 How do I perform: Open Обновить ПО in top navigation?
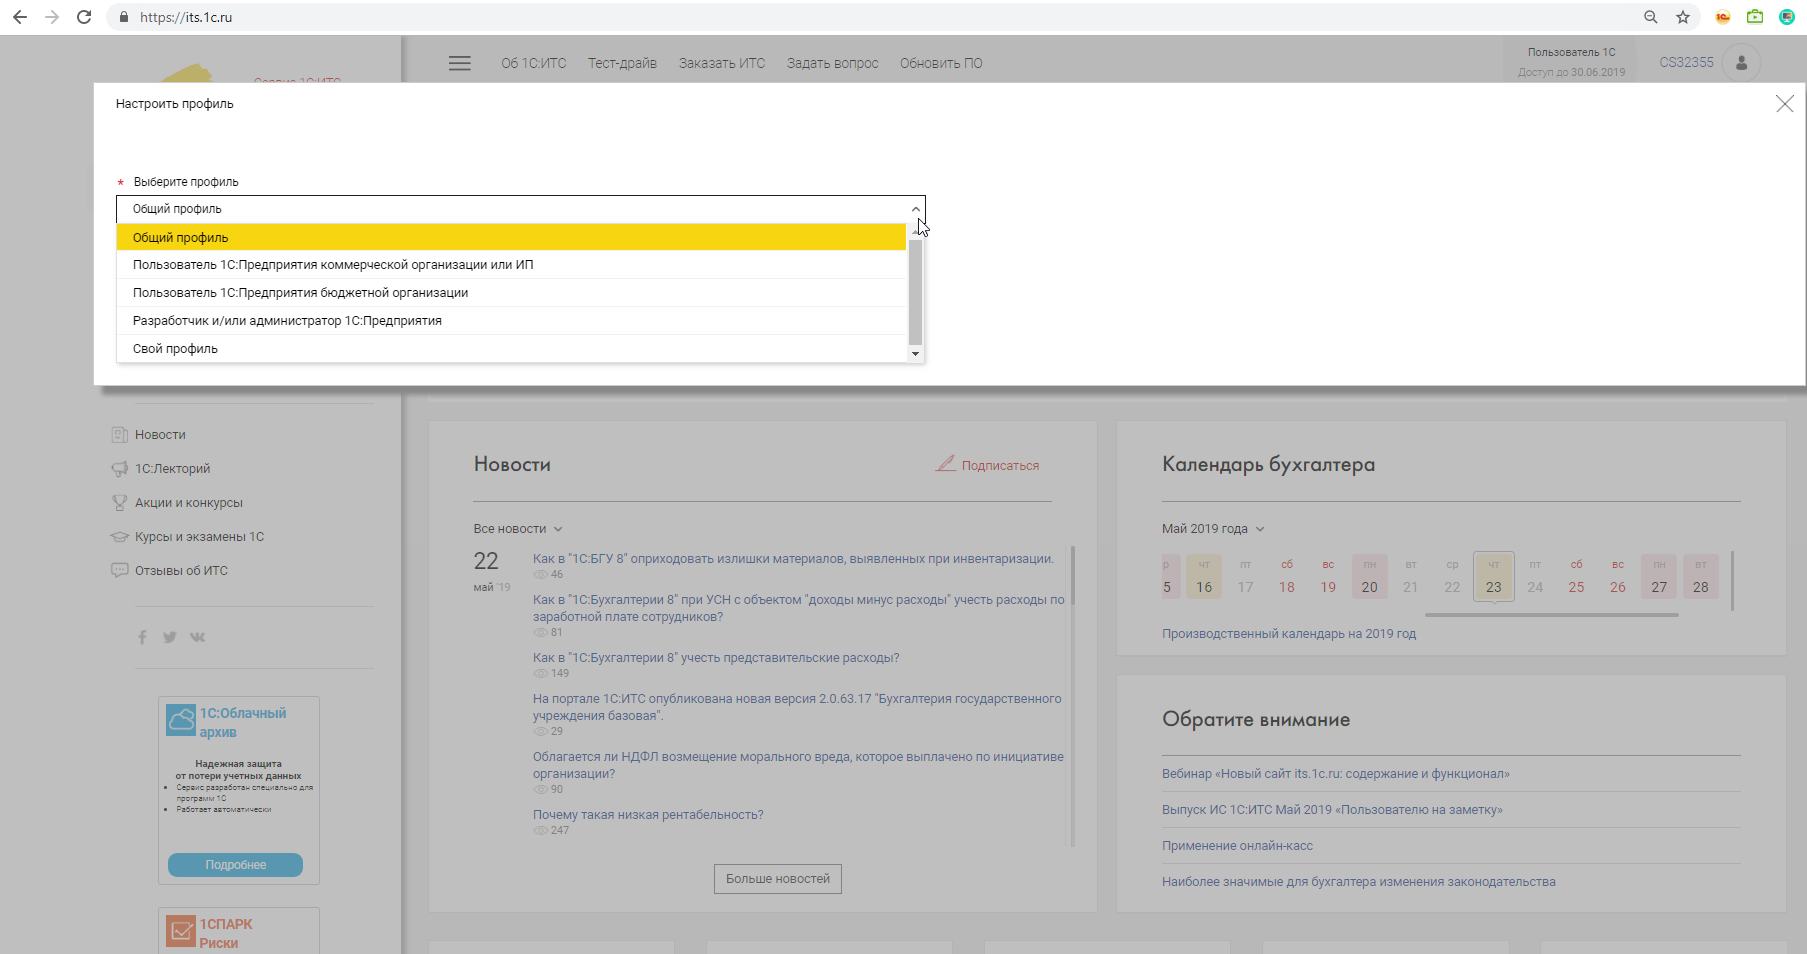pyautogui.click(x=941, y=63)
